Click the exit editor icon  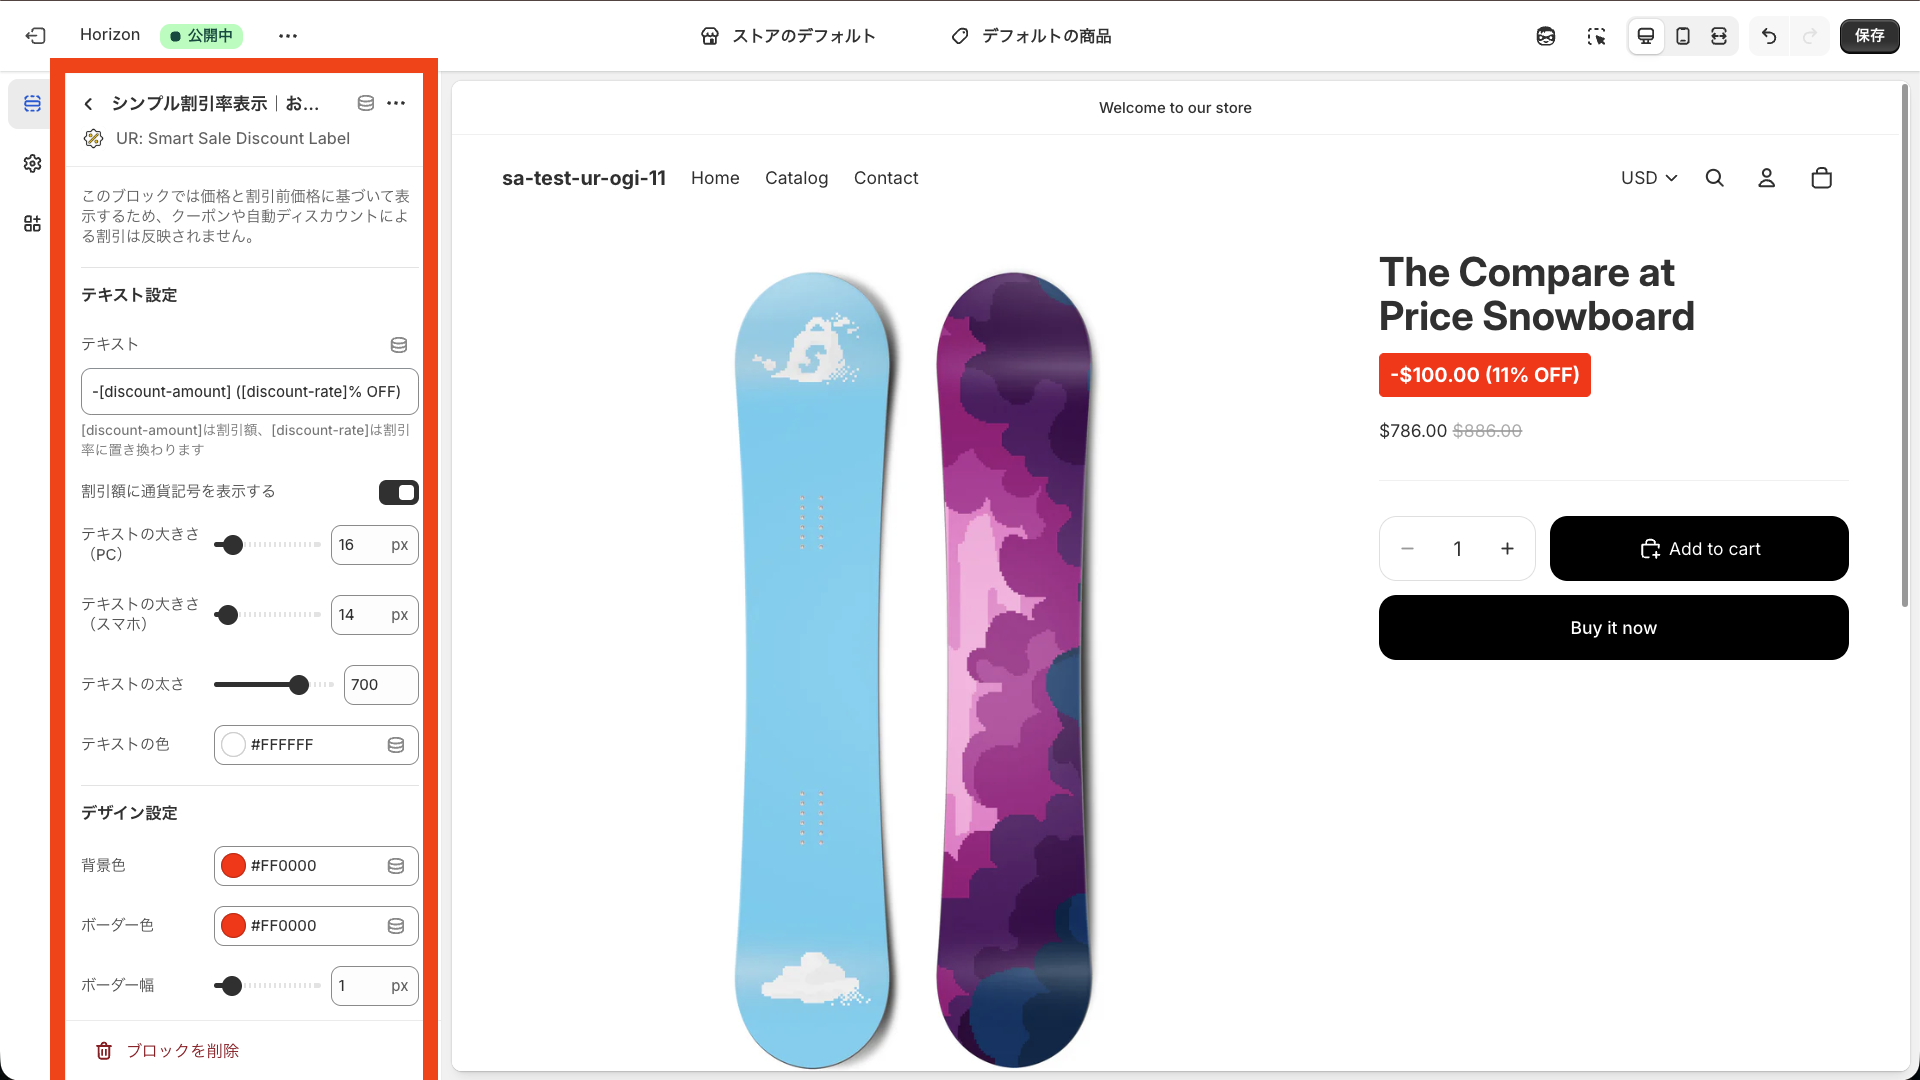(x=36, y=36)
